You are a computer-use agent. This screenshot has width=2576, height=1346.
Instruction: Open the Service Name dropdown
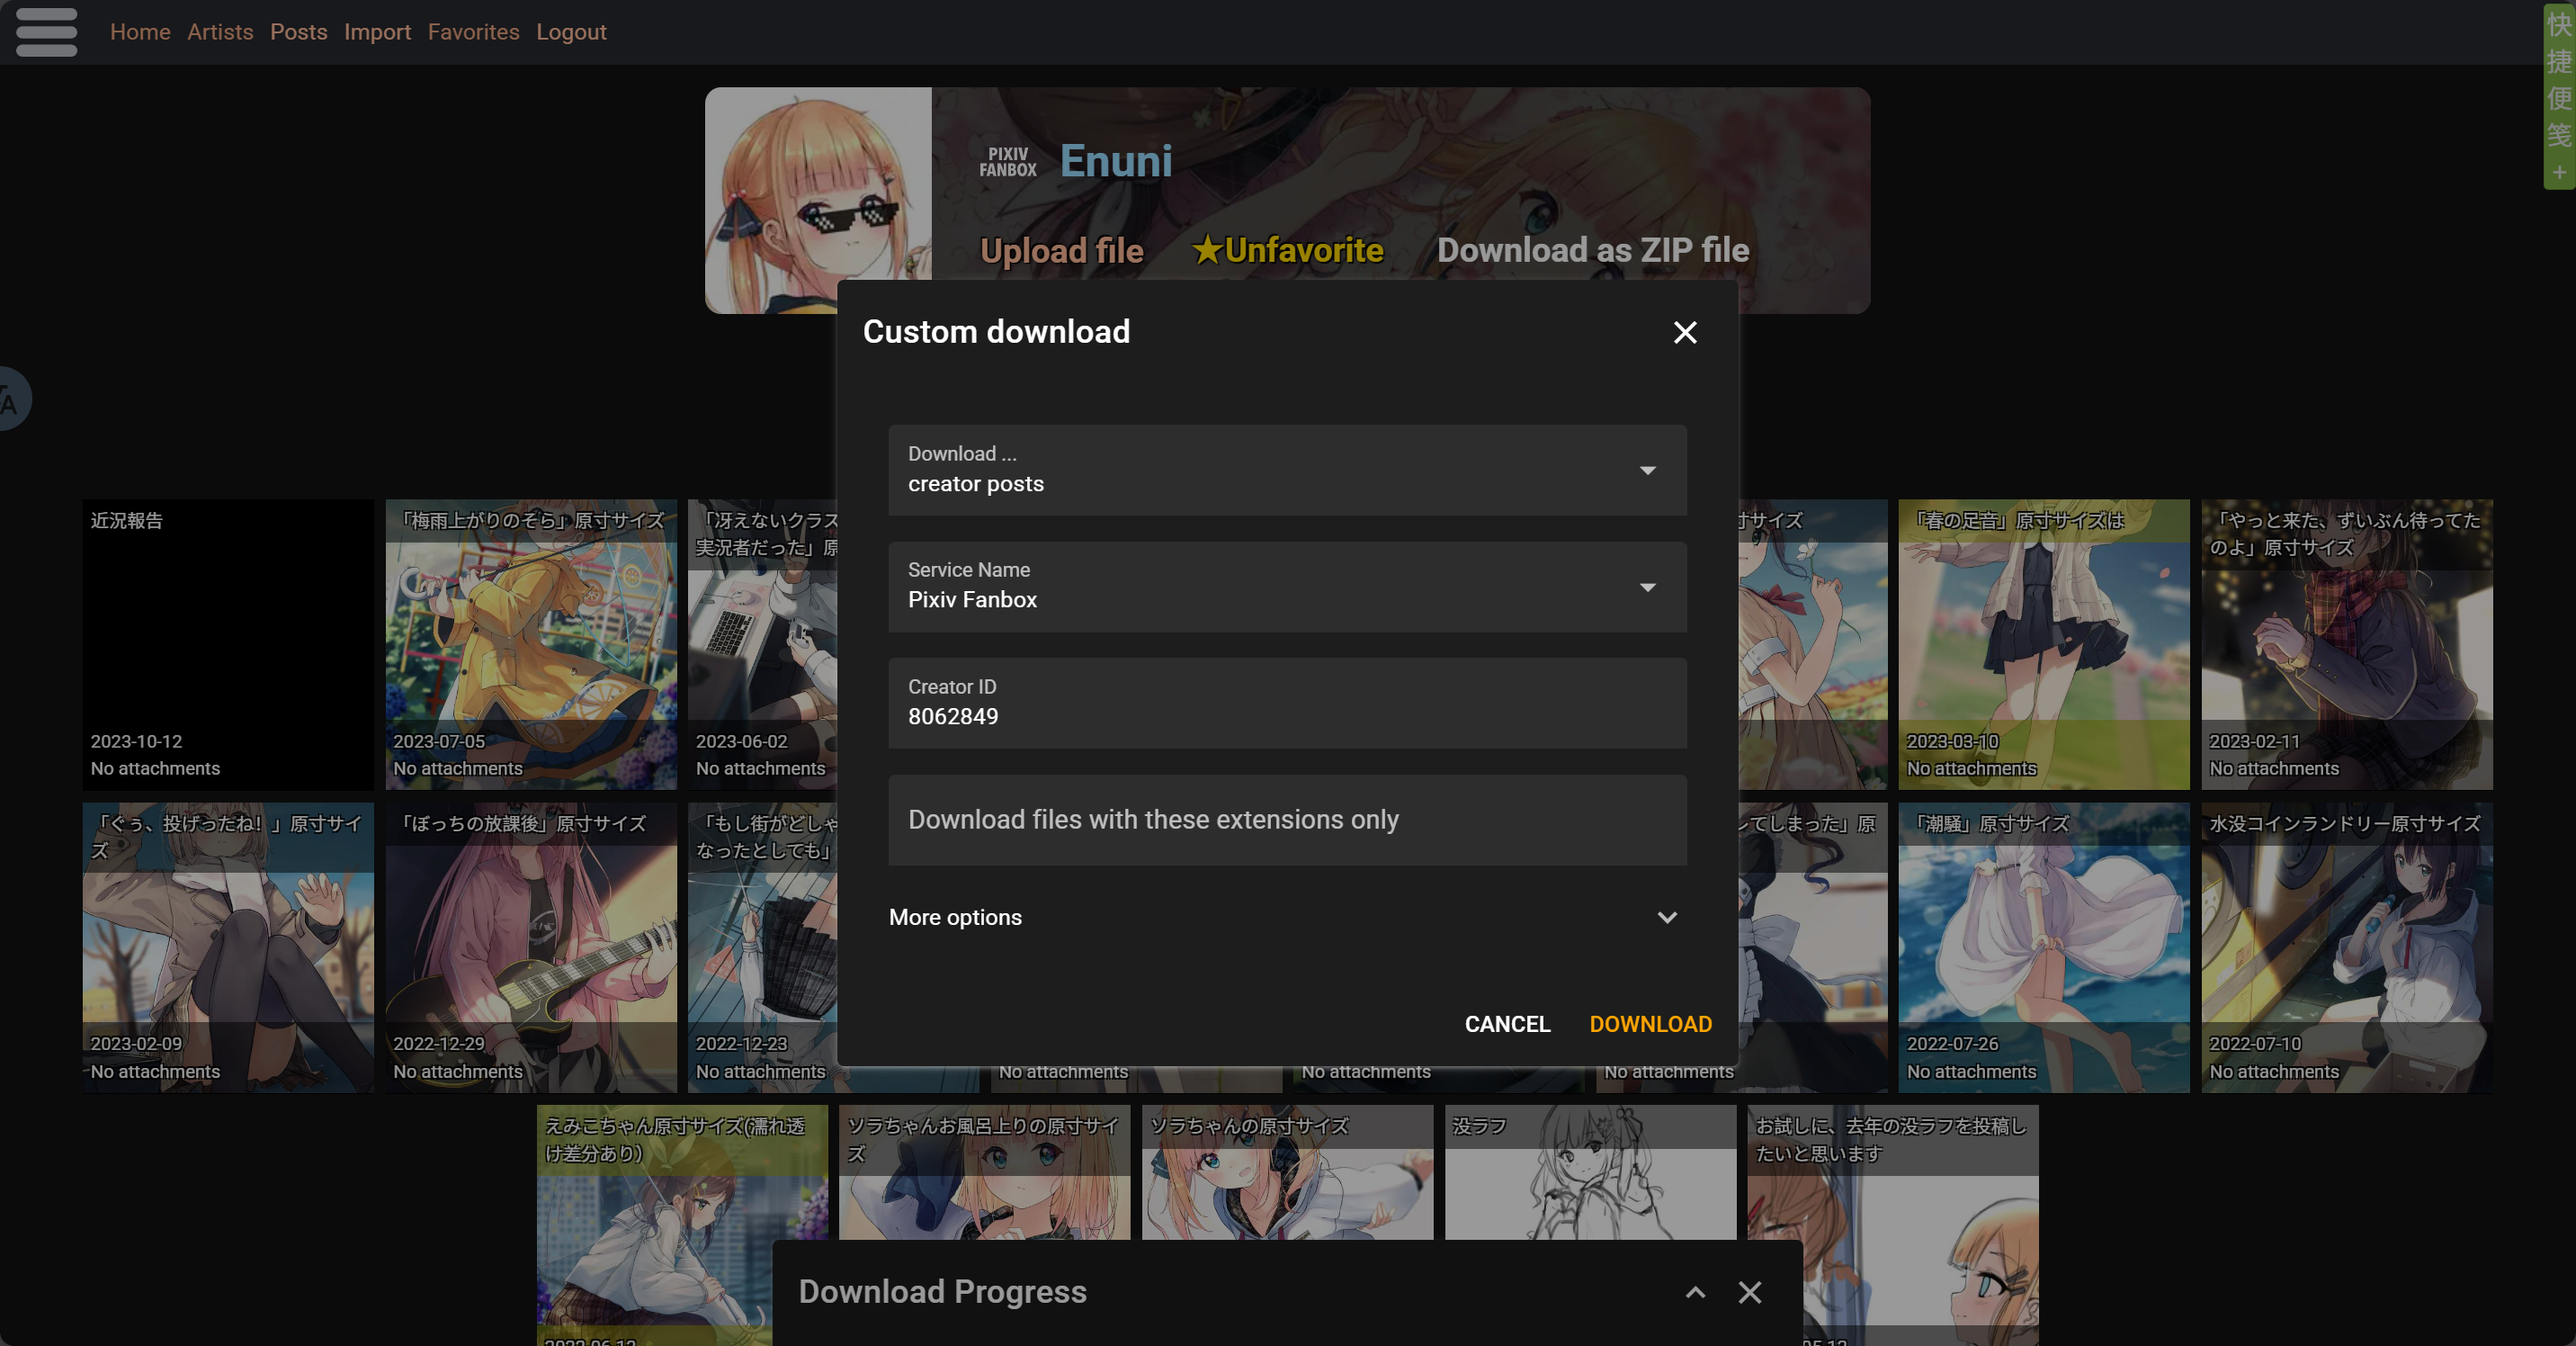coord(1286,587)
